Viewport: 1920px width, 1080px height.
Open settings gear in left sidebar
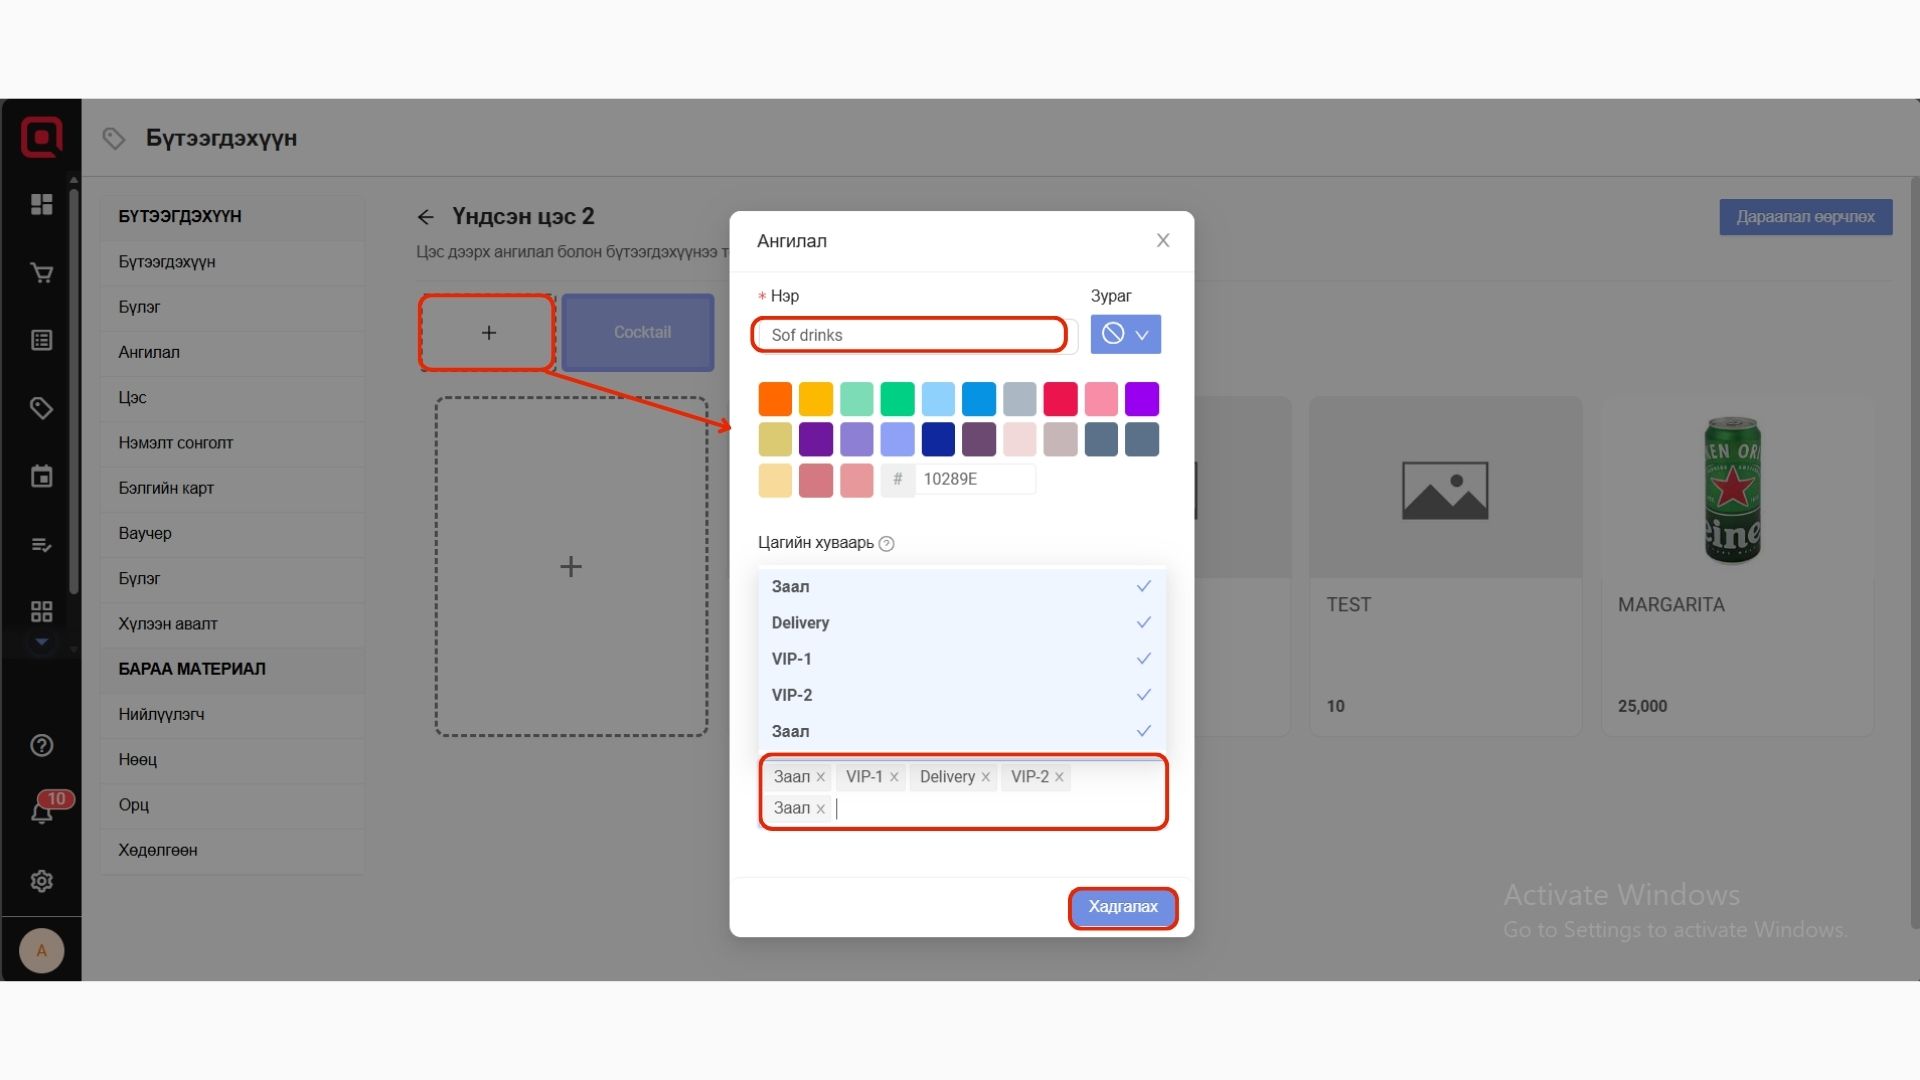[x=41, y=881]
